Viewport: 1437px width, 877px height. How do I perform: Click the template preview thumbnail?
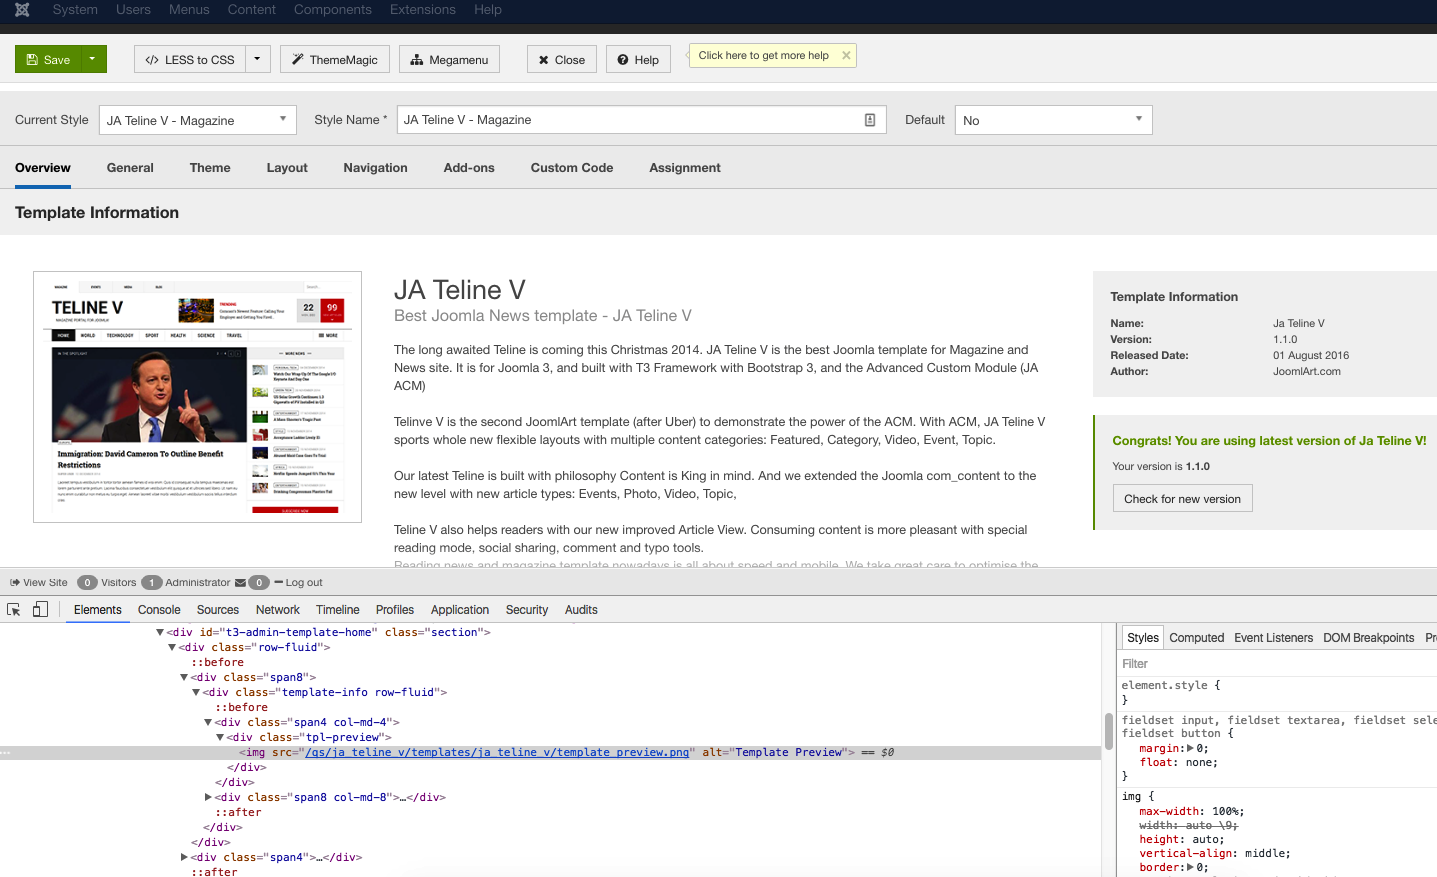198,397
